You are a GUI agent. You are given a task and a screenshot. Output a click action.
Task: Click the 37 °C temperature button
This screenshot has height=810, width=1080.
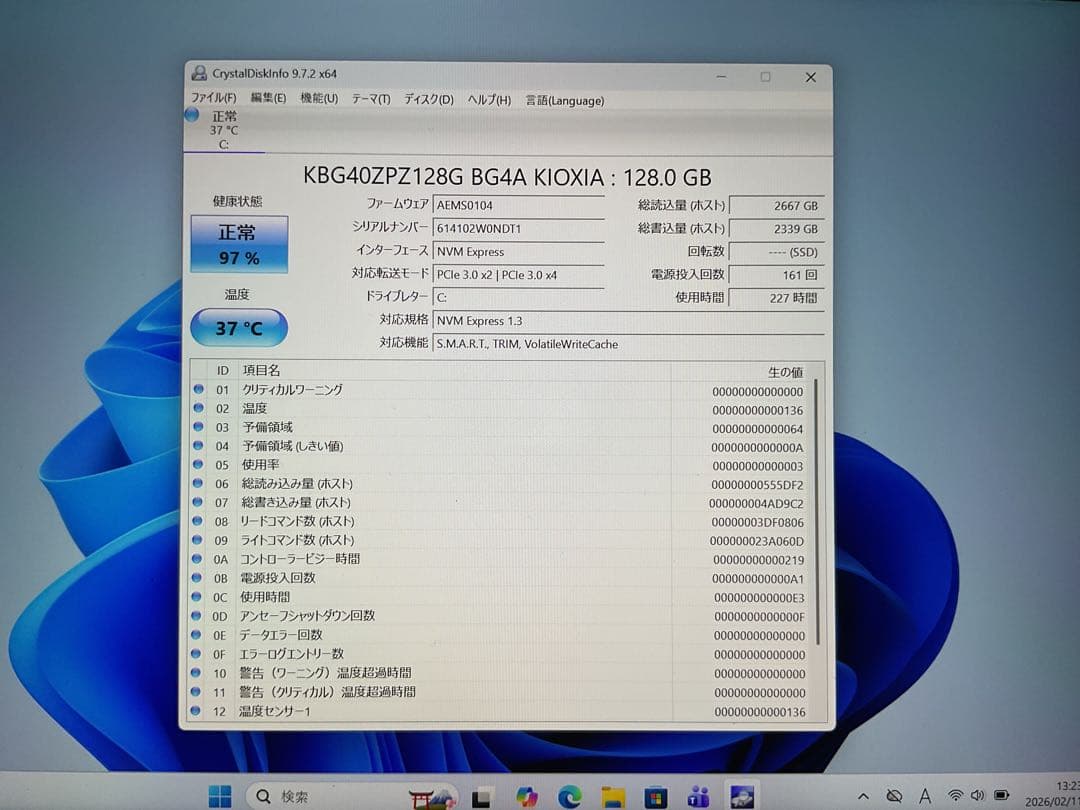(239, 328)
